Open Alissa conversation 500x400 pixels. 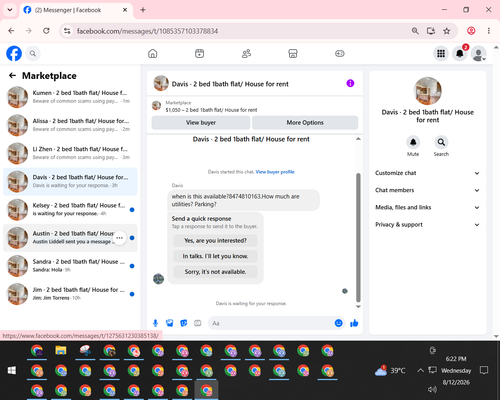point(70,125)
